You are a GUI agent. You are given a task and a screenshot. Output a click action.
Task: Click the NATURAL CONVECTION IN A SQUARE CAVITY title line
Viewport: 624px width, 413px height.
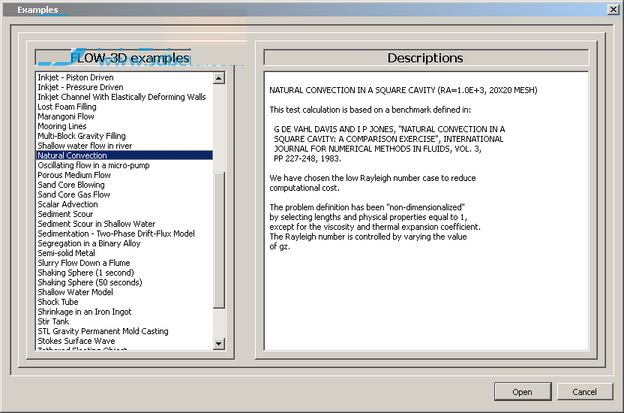(x=403, y=90)
